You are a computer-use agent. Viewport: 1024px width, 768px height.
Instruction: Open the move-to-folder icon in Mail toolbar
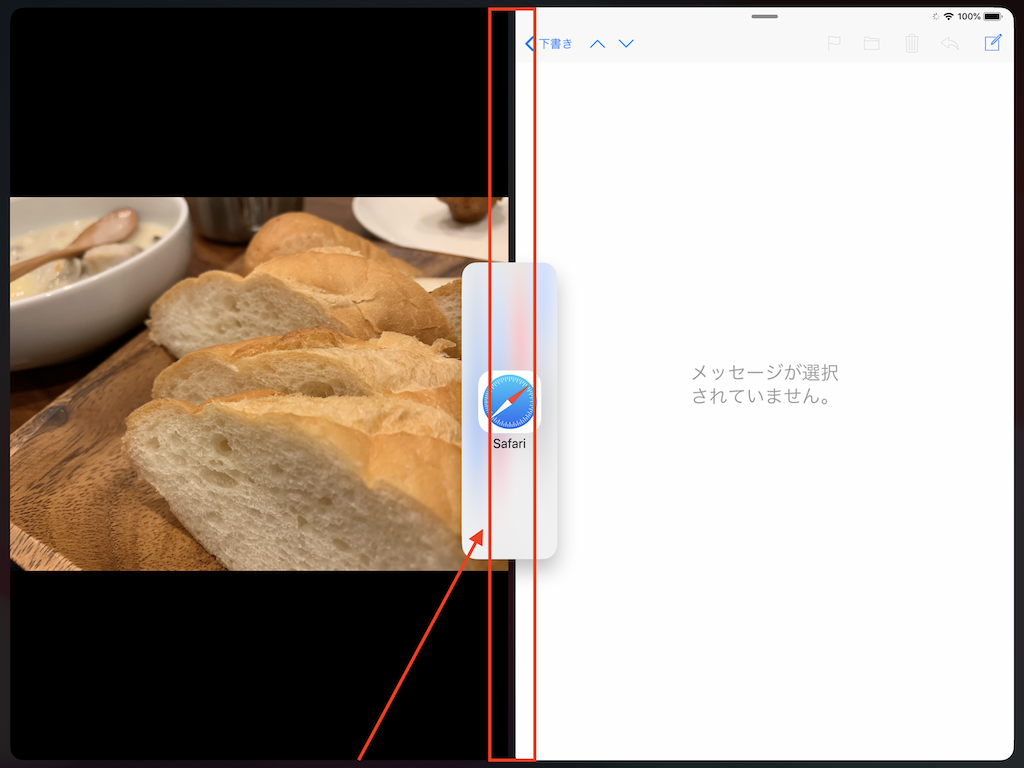871,43
